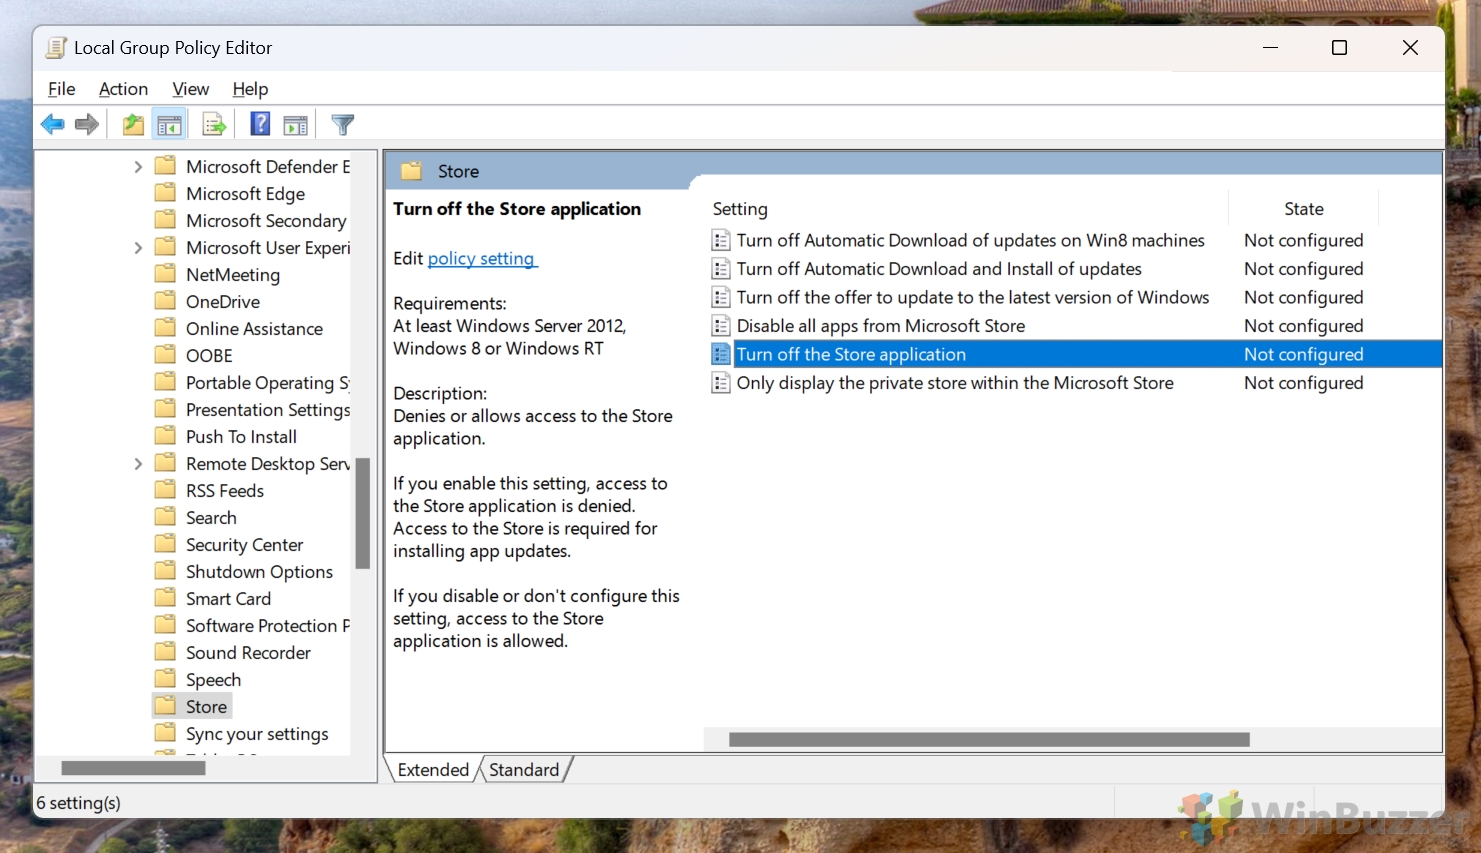
Task: Expand the Remote Desktop Services node
Action: pyautogui.click(x=138, y=464)
